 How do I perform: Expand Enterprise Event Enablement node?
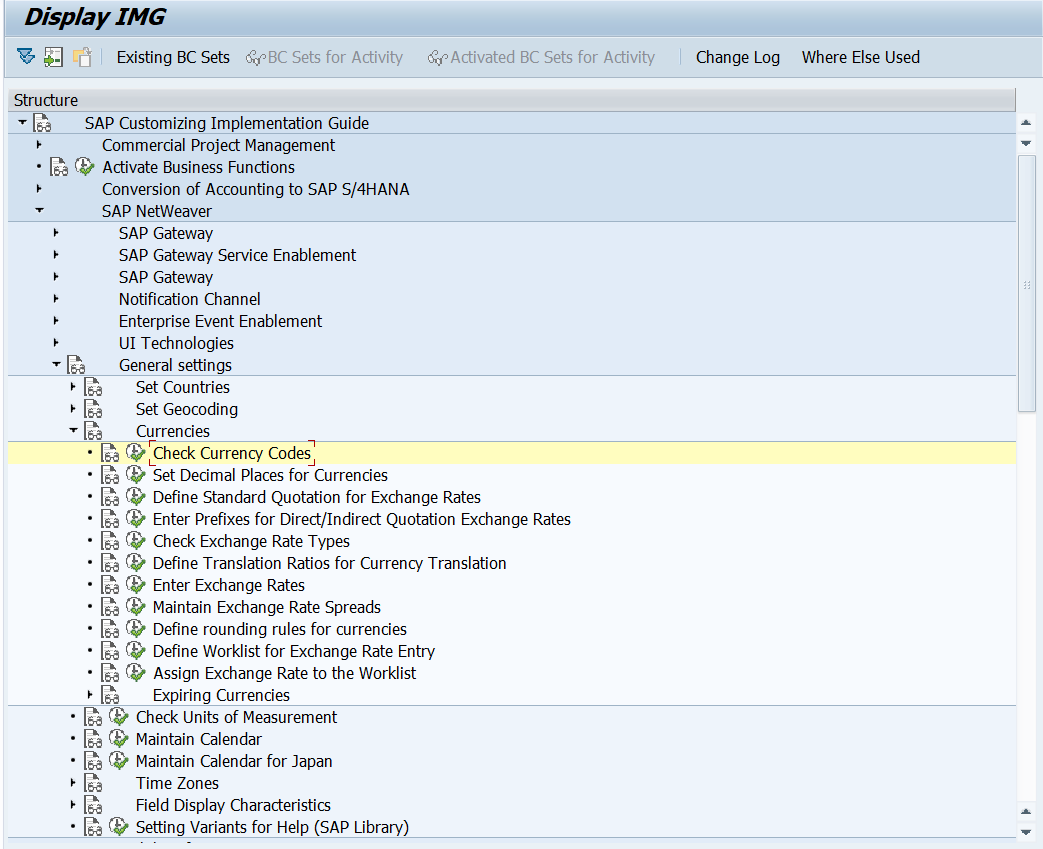[56, 320]
